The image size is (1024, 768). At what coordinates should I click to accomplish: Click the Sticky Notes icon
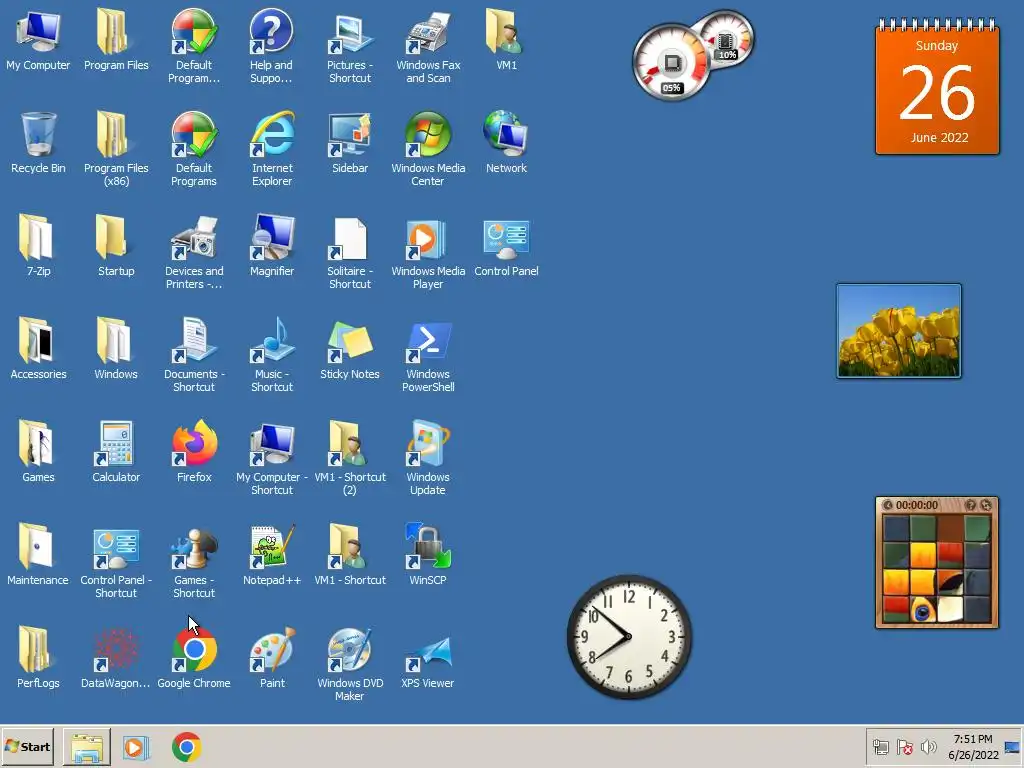pos(350,349)
